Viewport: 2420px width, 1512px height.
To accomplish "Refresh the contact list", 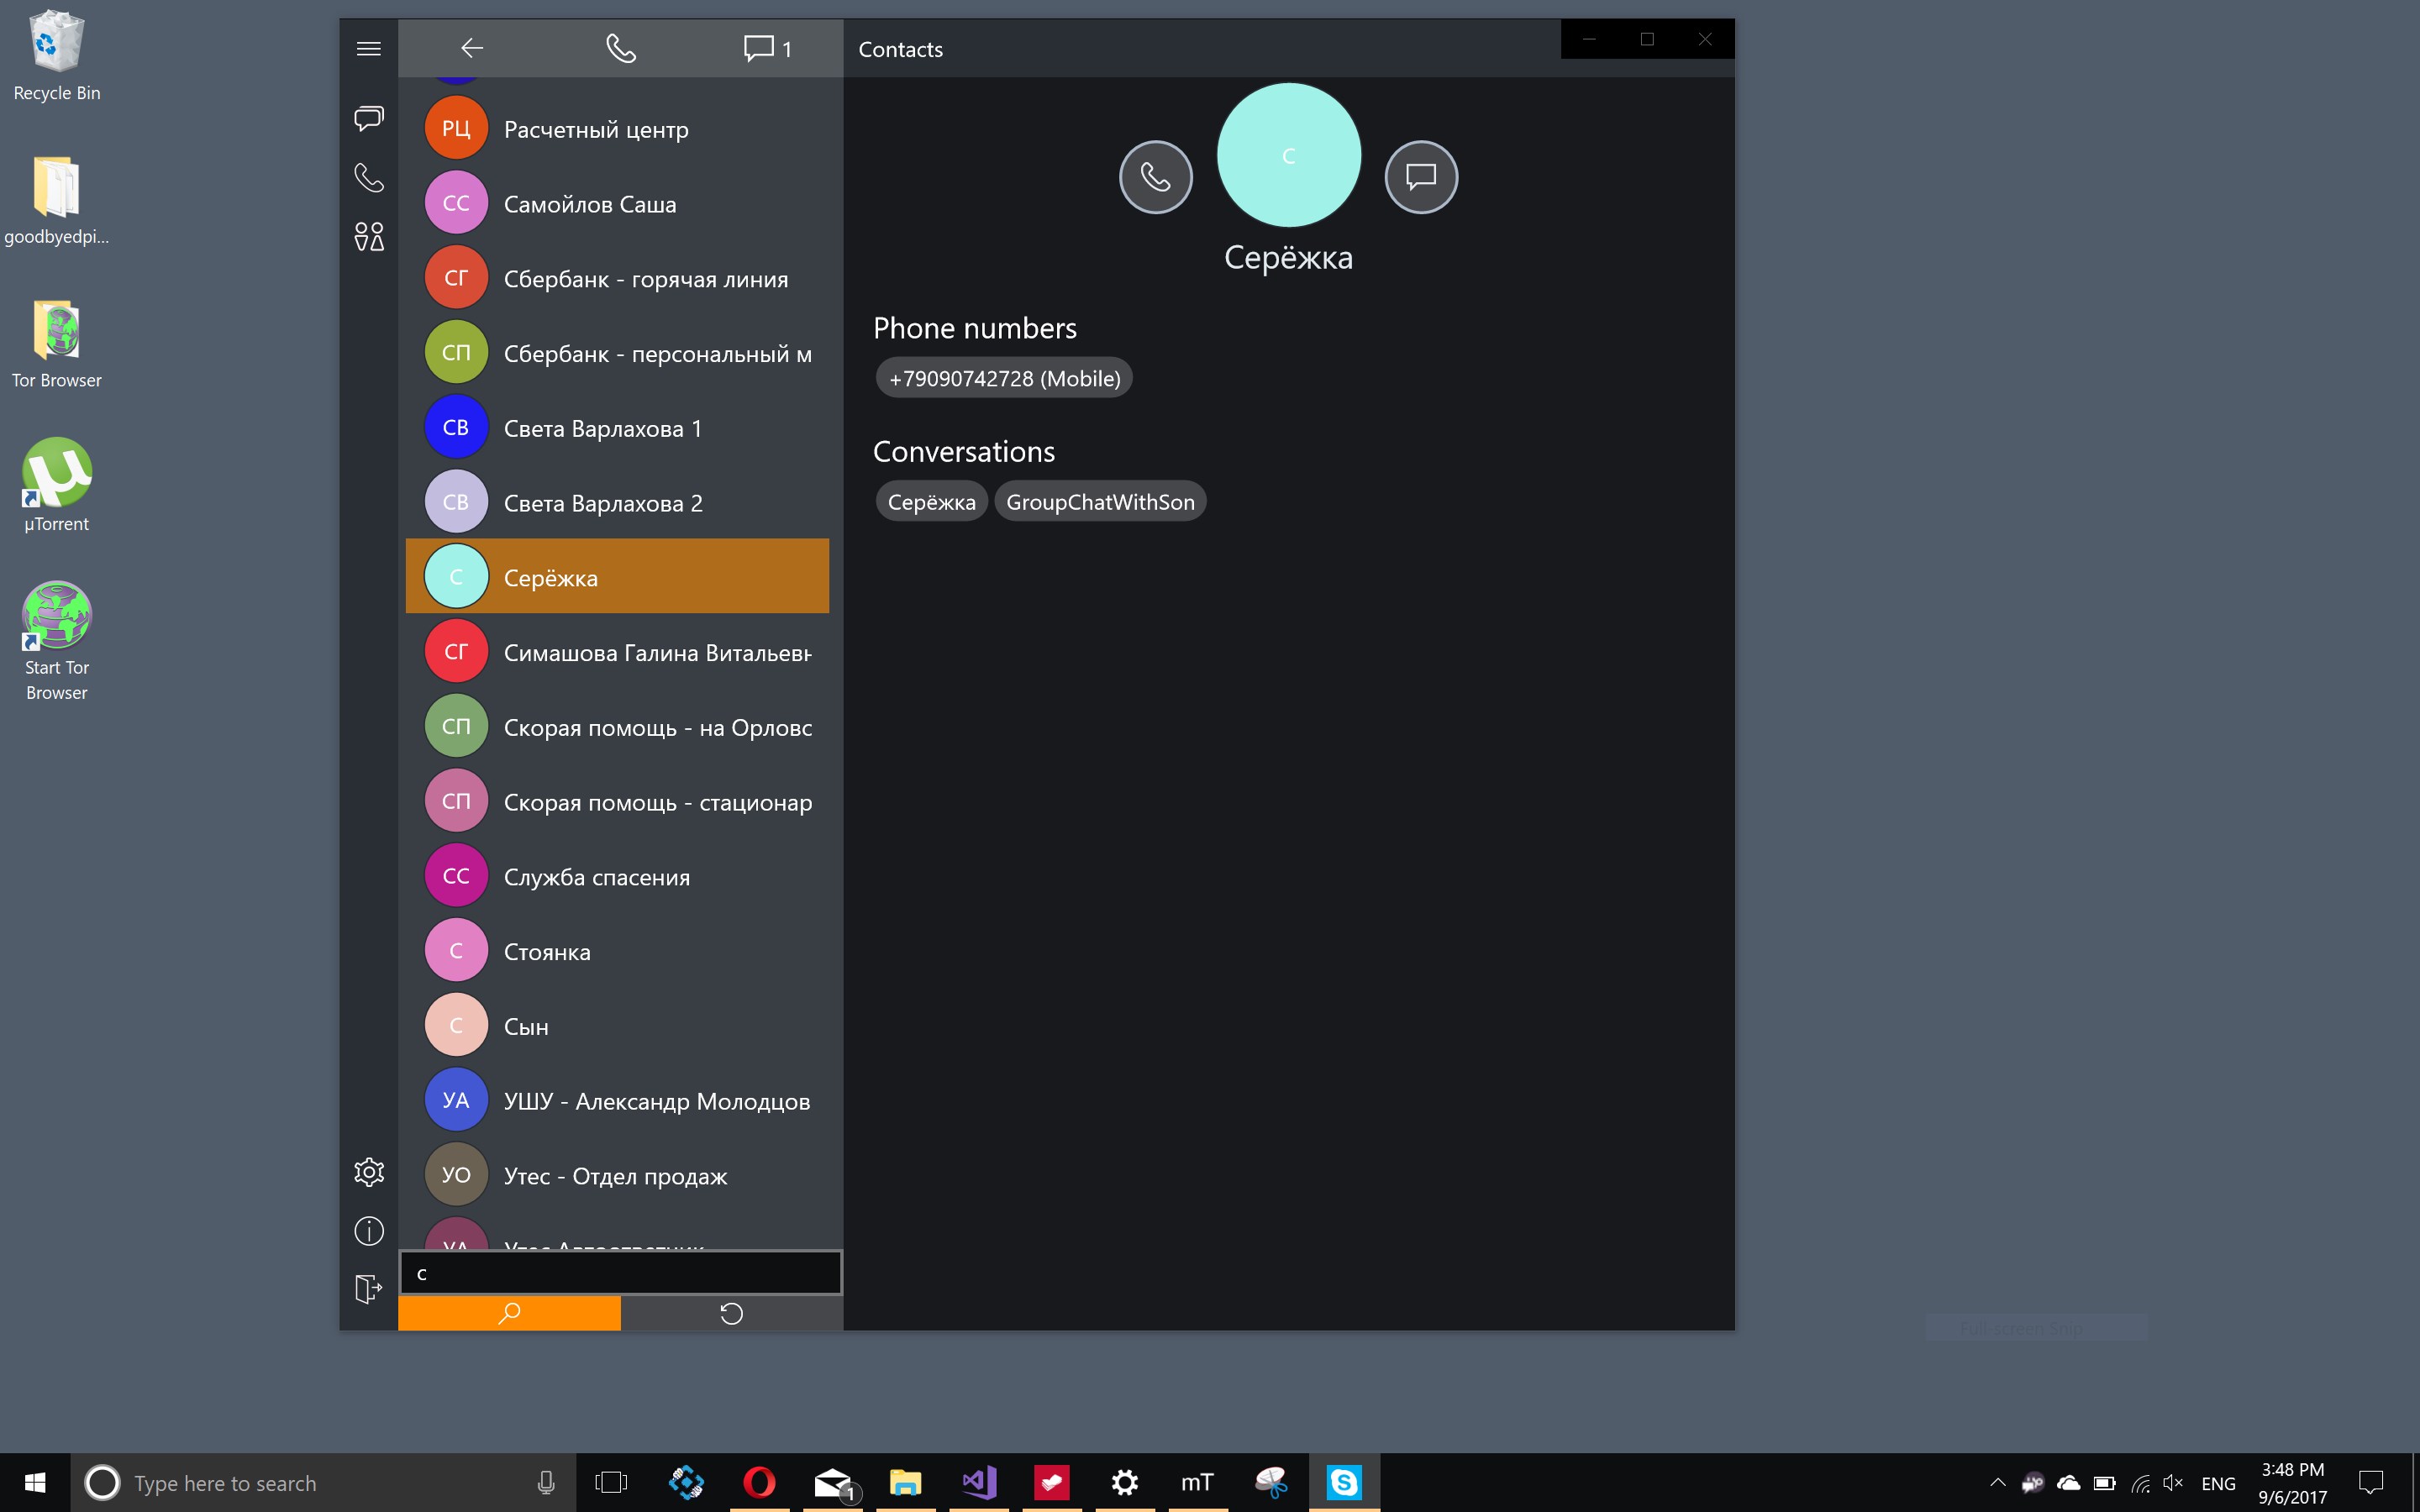I will tap(732, 1312).
